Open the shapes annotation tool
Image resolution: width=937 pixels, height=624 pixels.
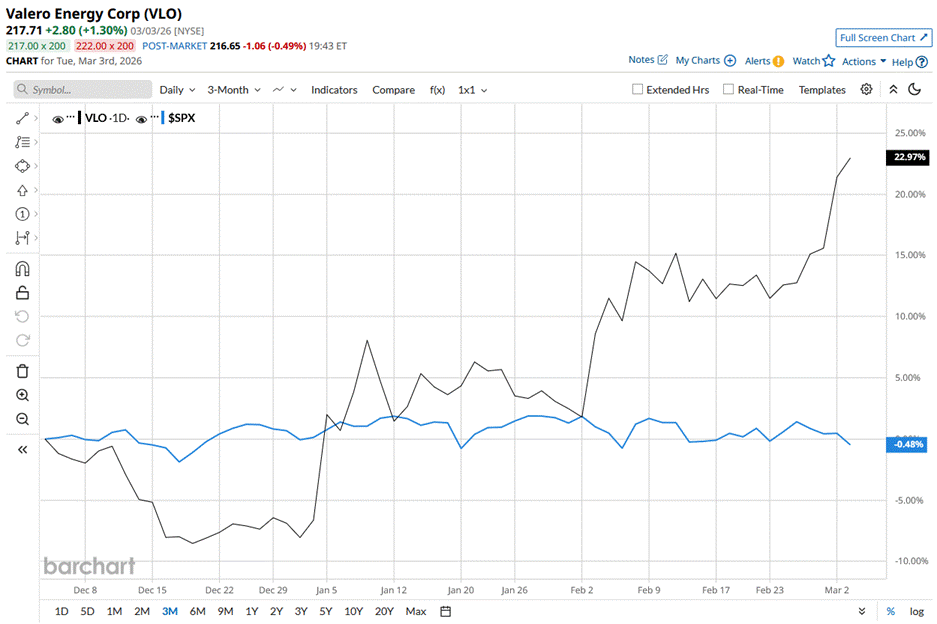[x=22, y=166]
